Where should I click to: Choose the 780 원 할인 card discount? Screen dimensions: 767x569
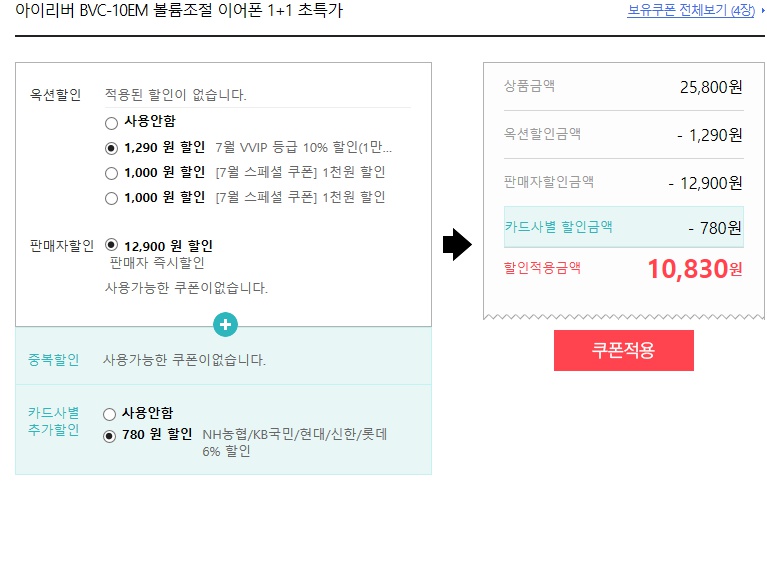109,436
